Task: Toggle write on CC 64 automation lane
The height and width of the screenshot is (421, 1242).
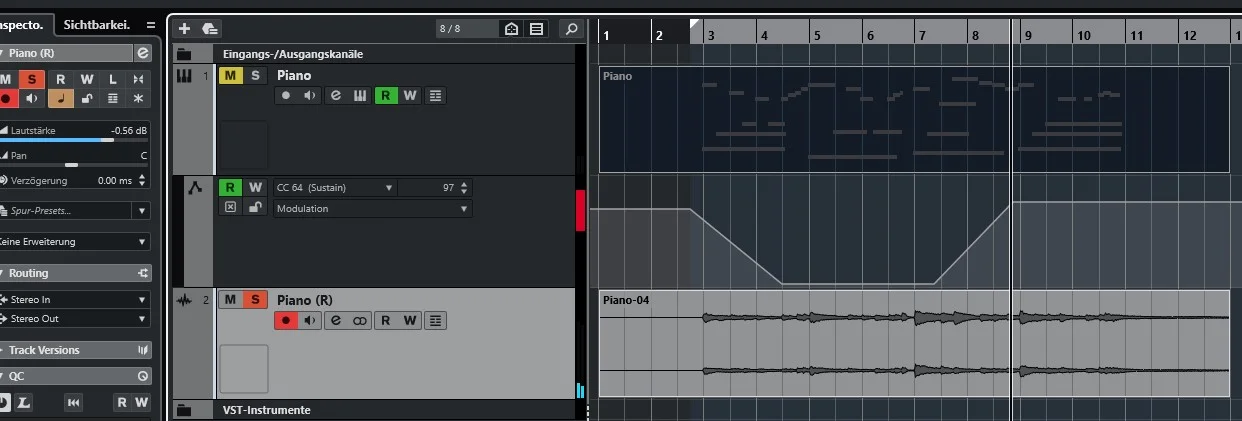Action: [x=255, y=187]
